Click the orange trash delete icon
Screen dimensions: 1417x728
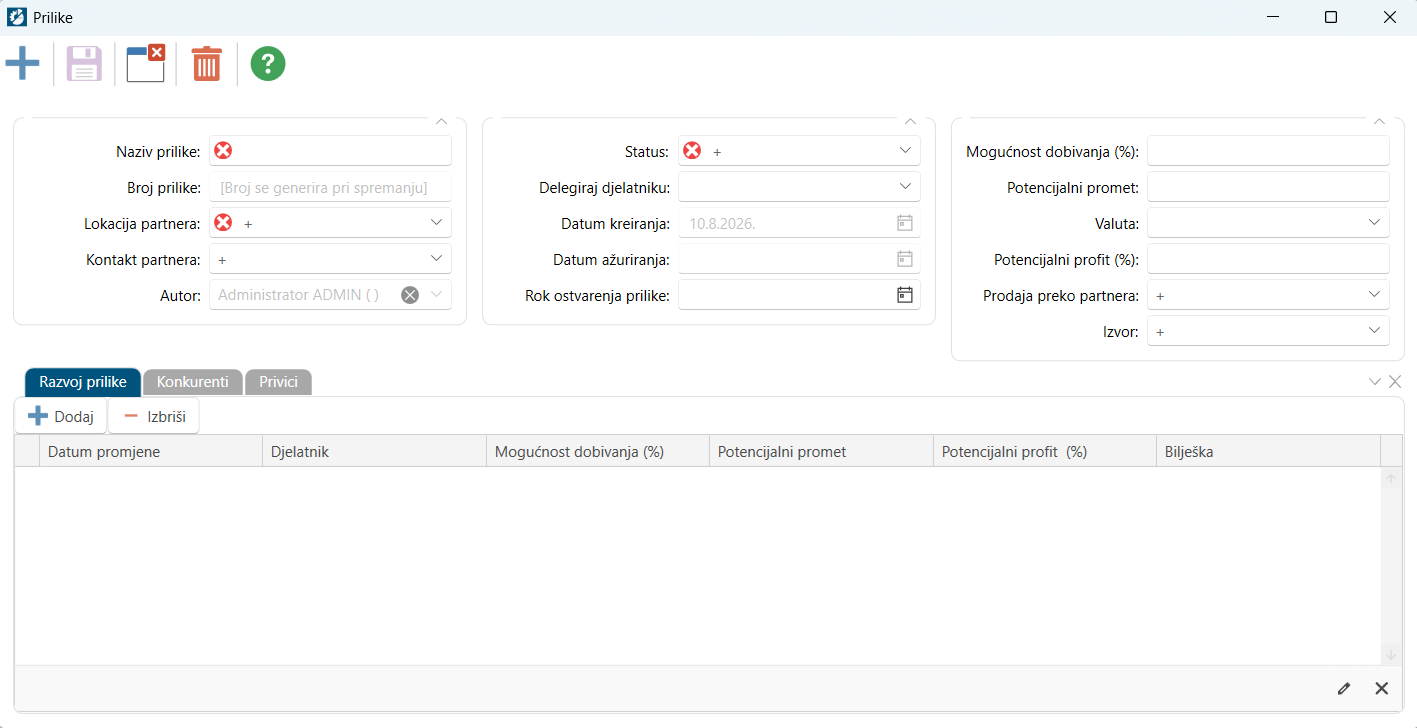click(207, 64)
